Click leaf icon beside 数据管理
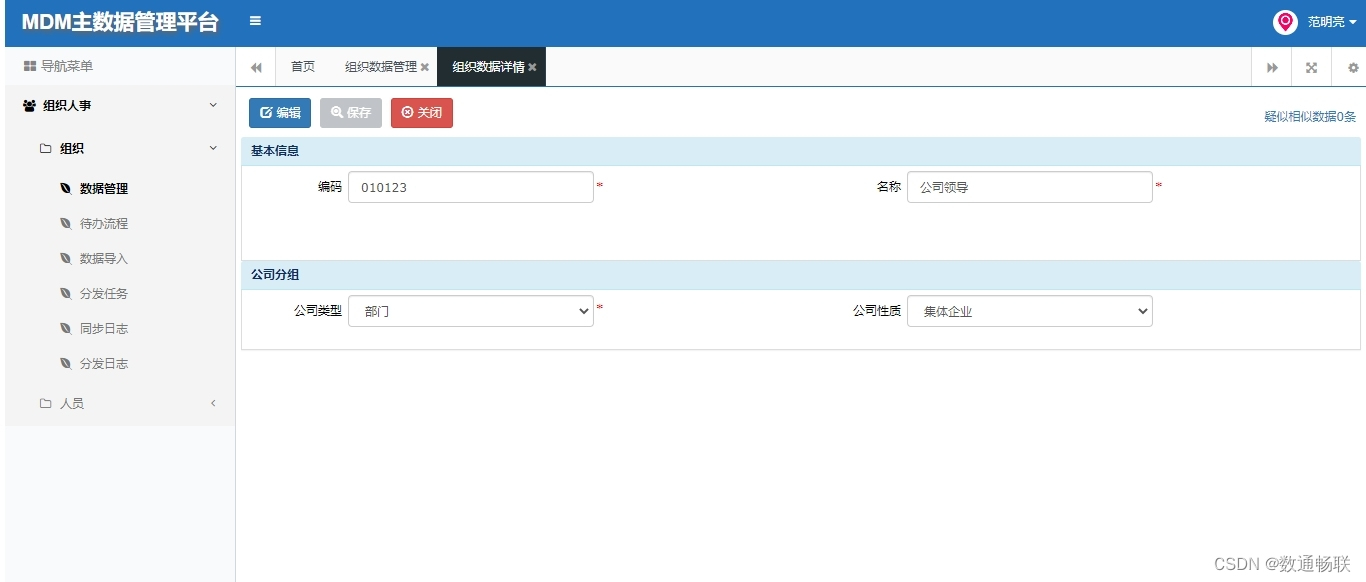The height and width of the screenshot is (582, 1366). tap(66, 188)
